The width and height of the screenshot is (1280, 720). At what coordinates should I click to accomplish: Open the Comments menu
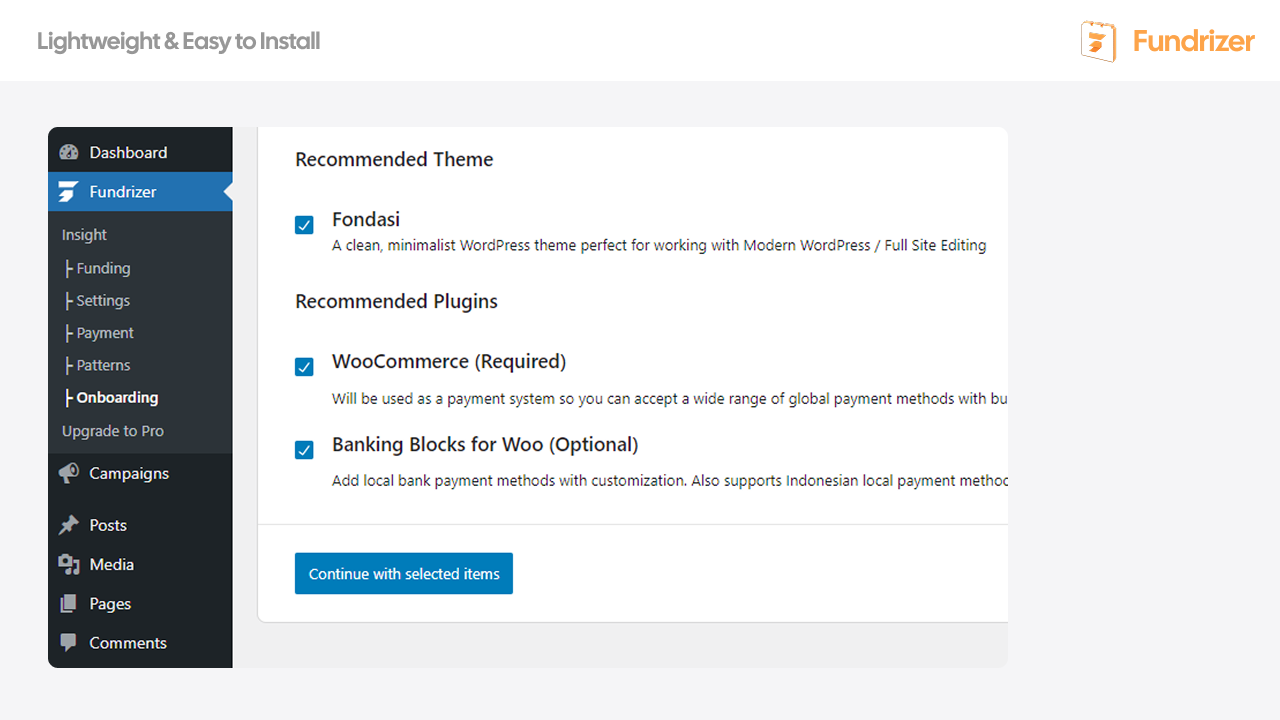tap(140, 643)
